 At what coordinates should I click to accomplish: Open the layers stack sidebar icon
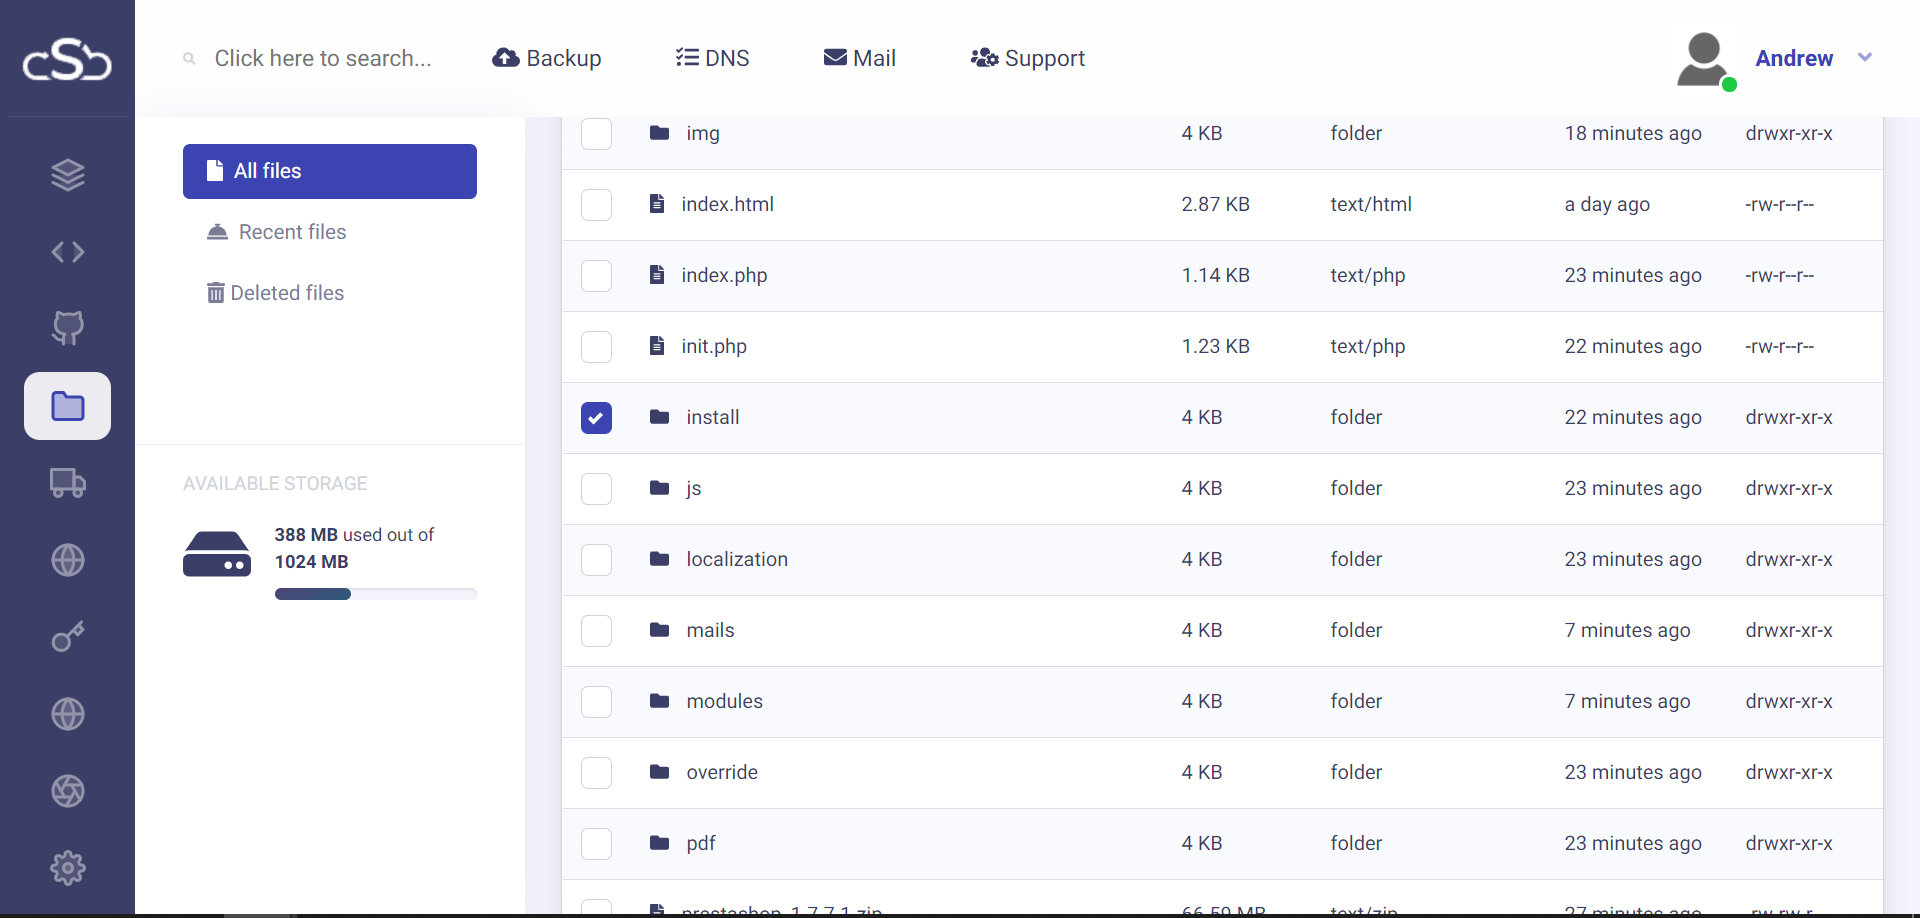click(67, 175)
